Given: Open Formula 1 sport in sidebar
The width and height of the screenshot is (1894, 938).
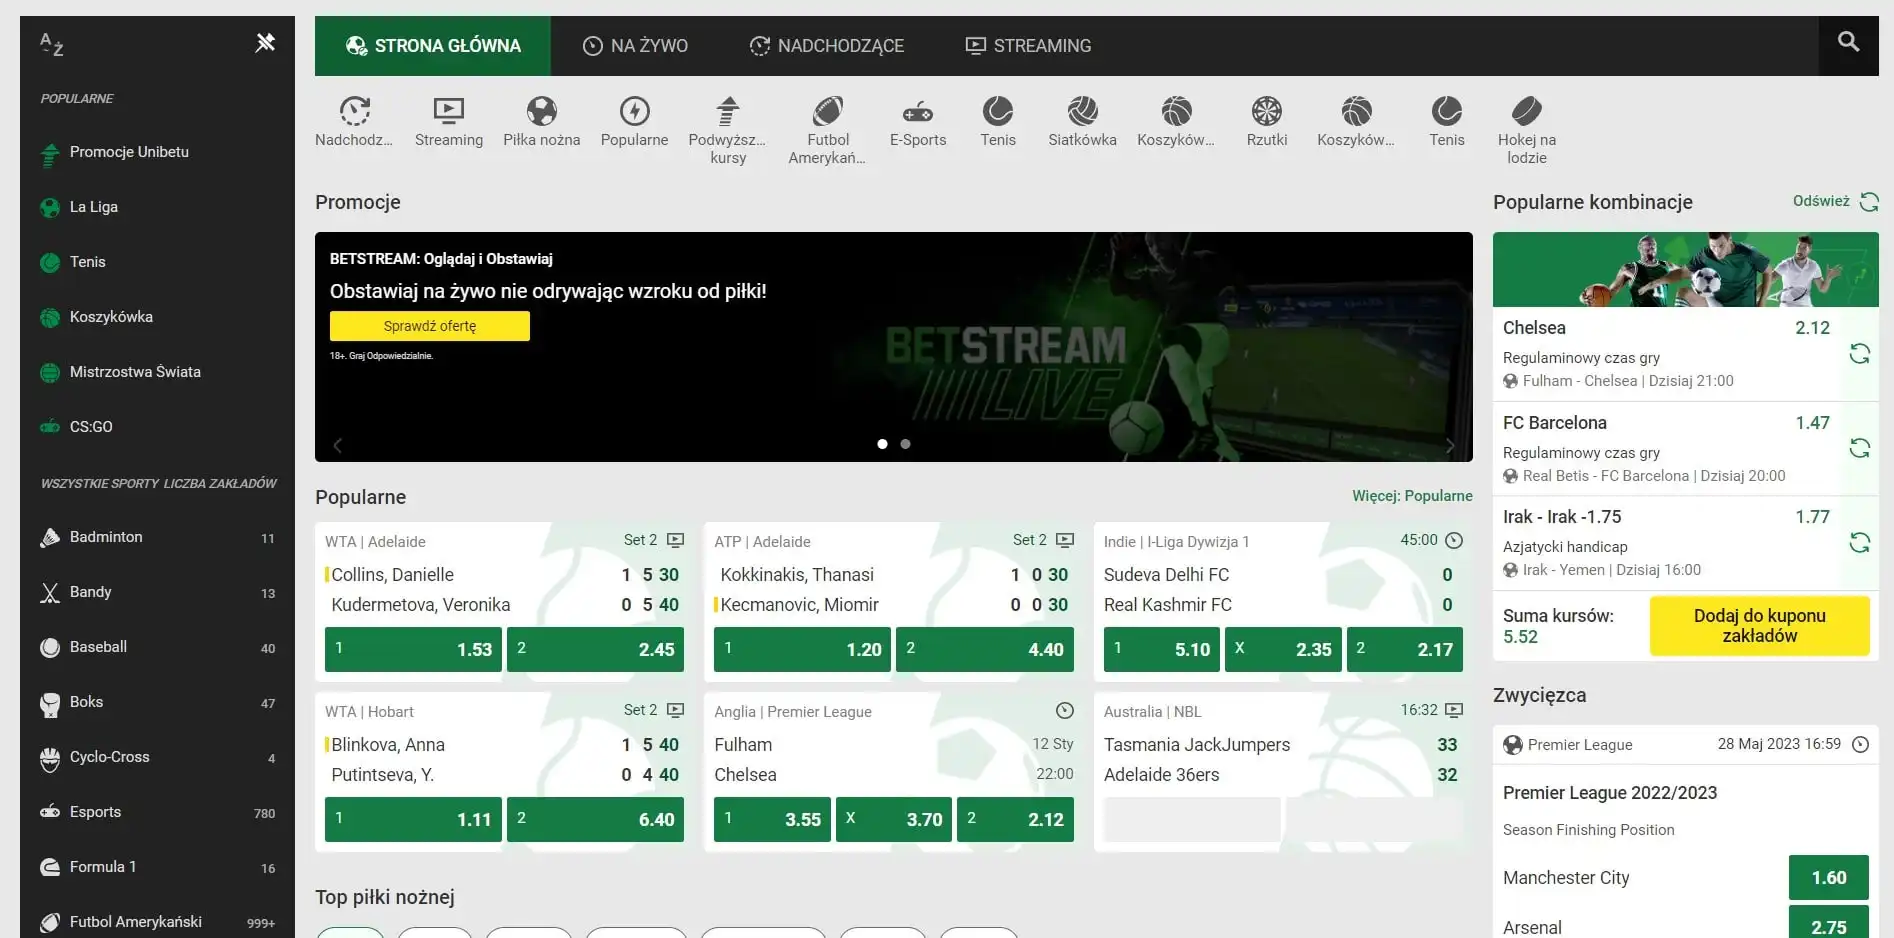Looking at the screenshot, I should [x=157, y=867].
